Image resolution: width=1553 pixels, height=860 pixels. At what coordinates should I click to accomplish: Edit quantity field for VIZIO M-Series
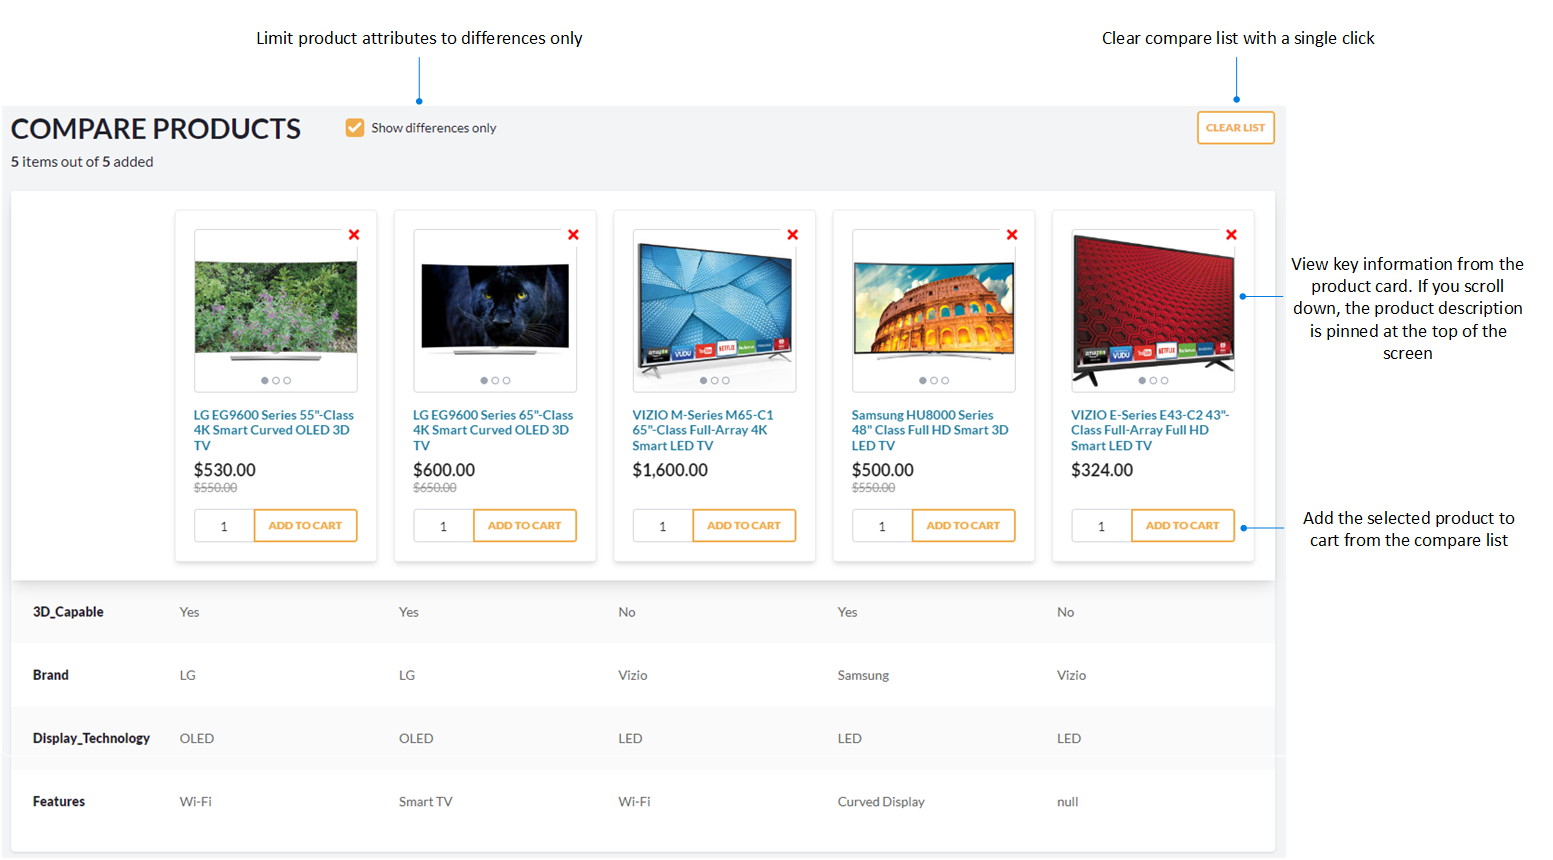(x=663, y=526)
